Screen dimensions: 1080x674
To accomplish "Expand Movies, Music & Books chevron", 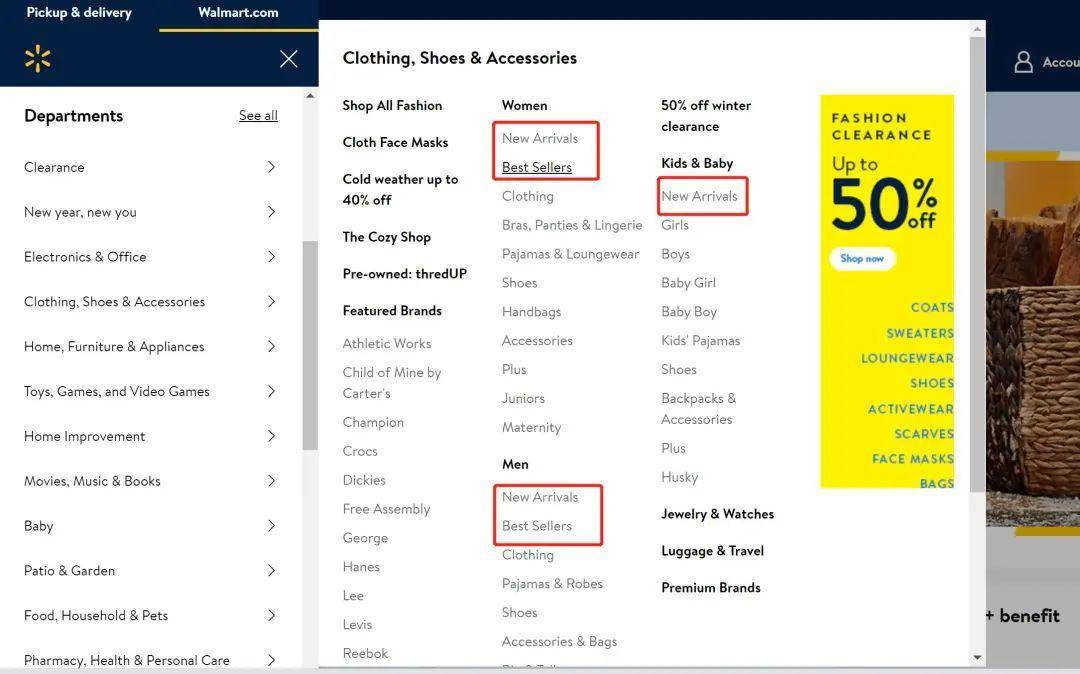I will (271, 481).
